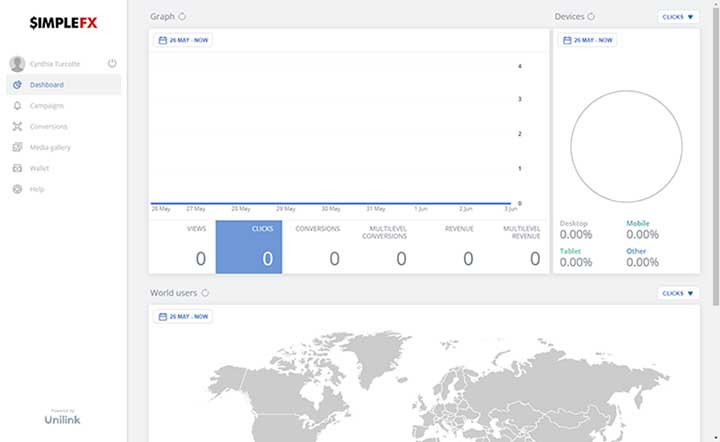Click the Campaigns bell icon

[17, 106]
